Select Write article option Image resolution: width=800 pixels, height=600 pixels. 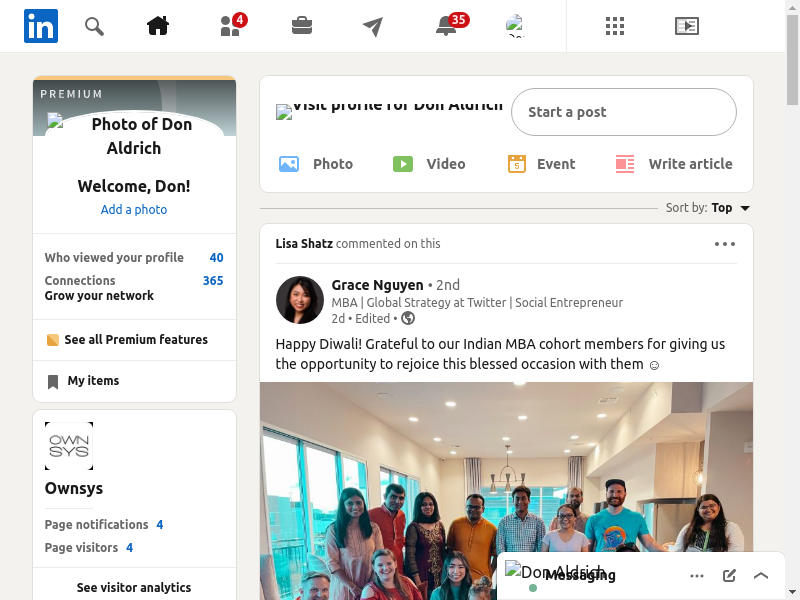pos(674,164)
